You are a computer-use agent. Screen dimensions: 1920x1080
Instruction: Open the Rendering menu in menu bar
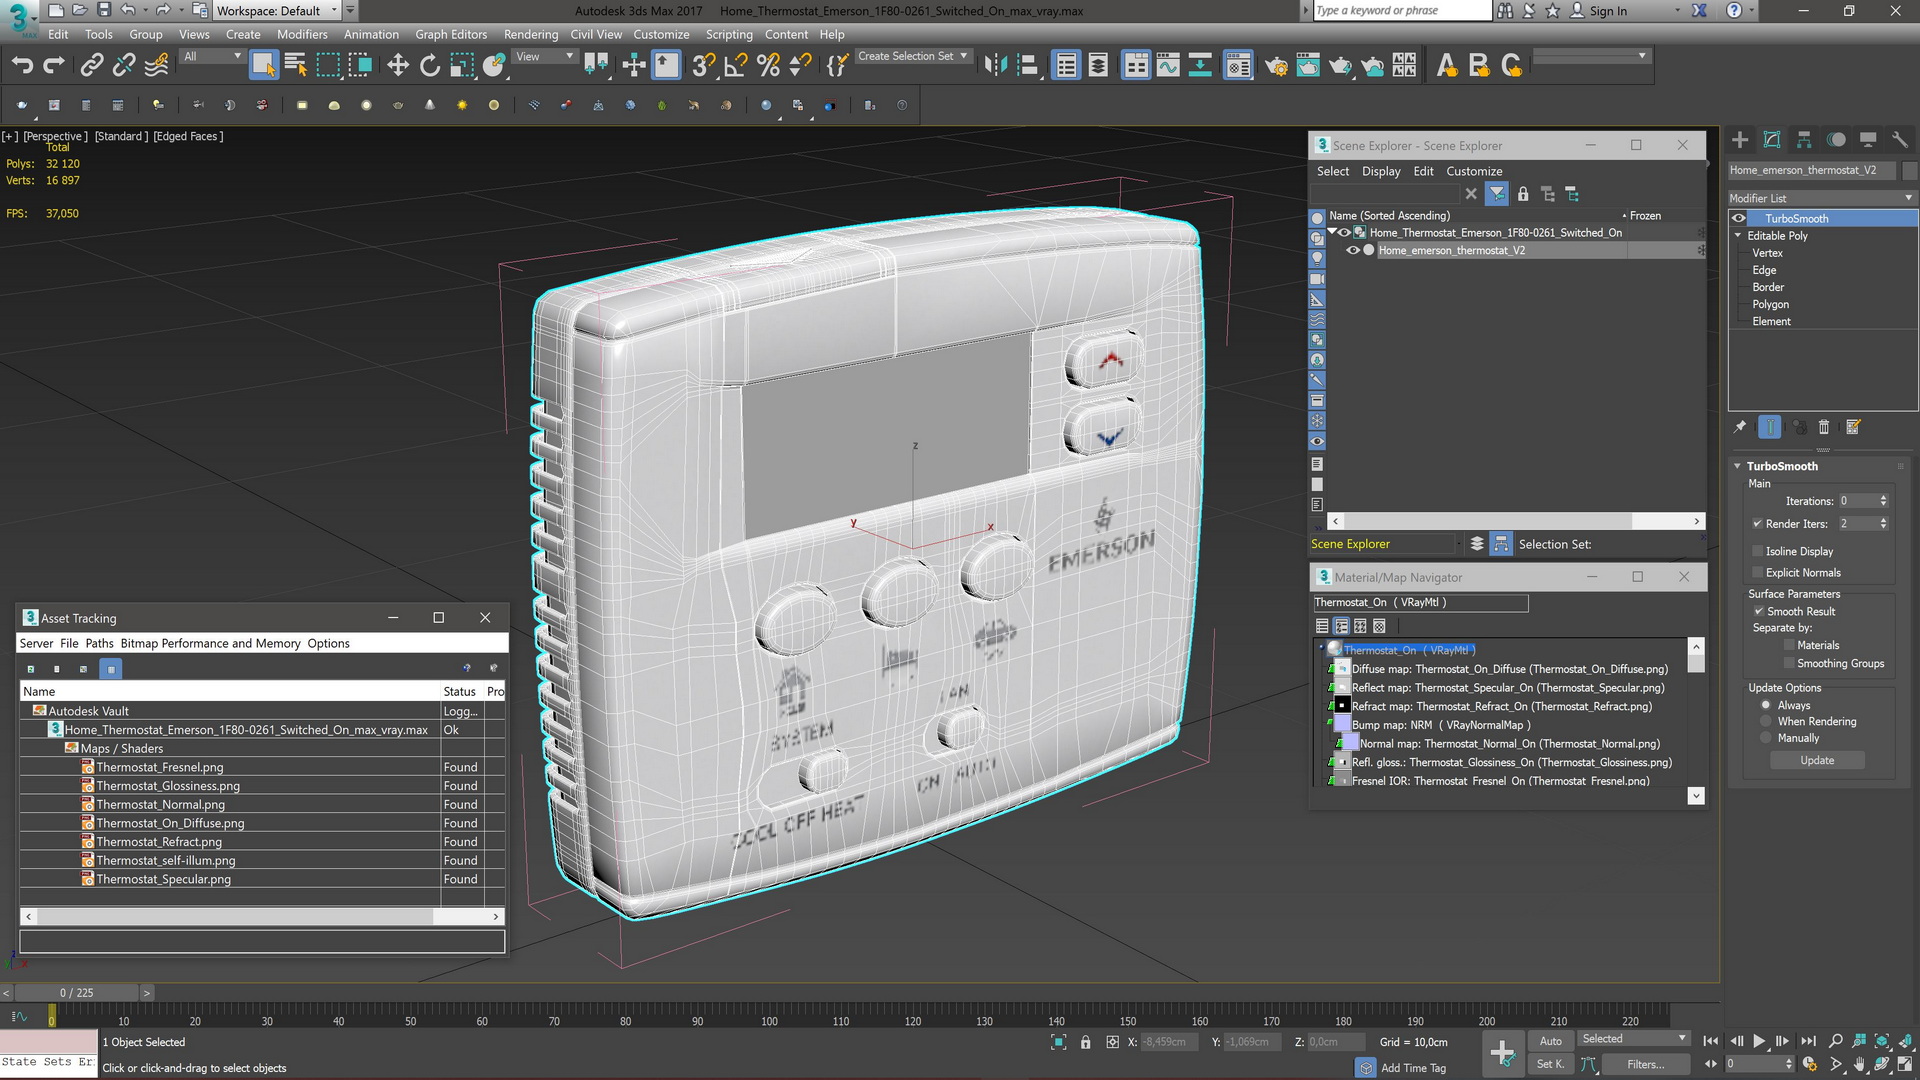(529, 33)
